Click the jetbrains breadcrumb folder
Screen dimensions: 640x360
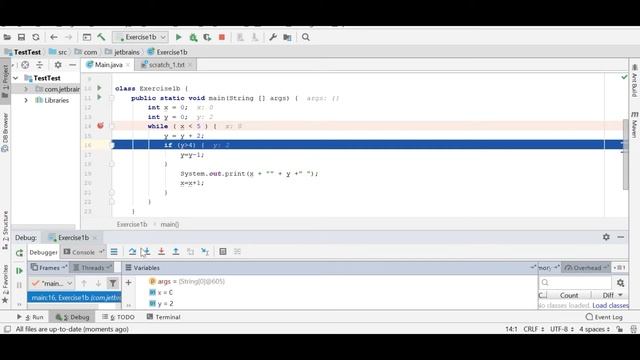click(x=122, y=52)
